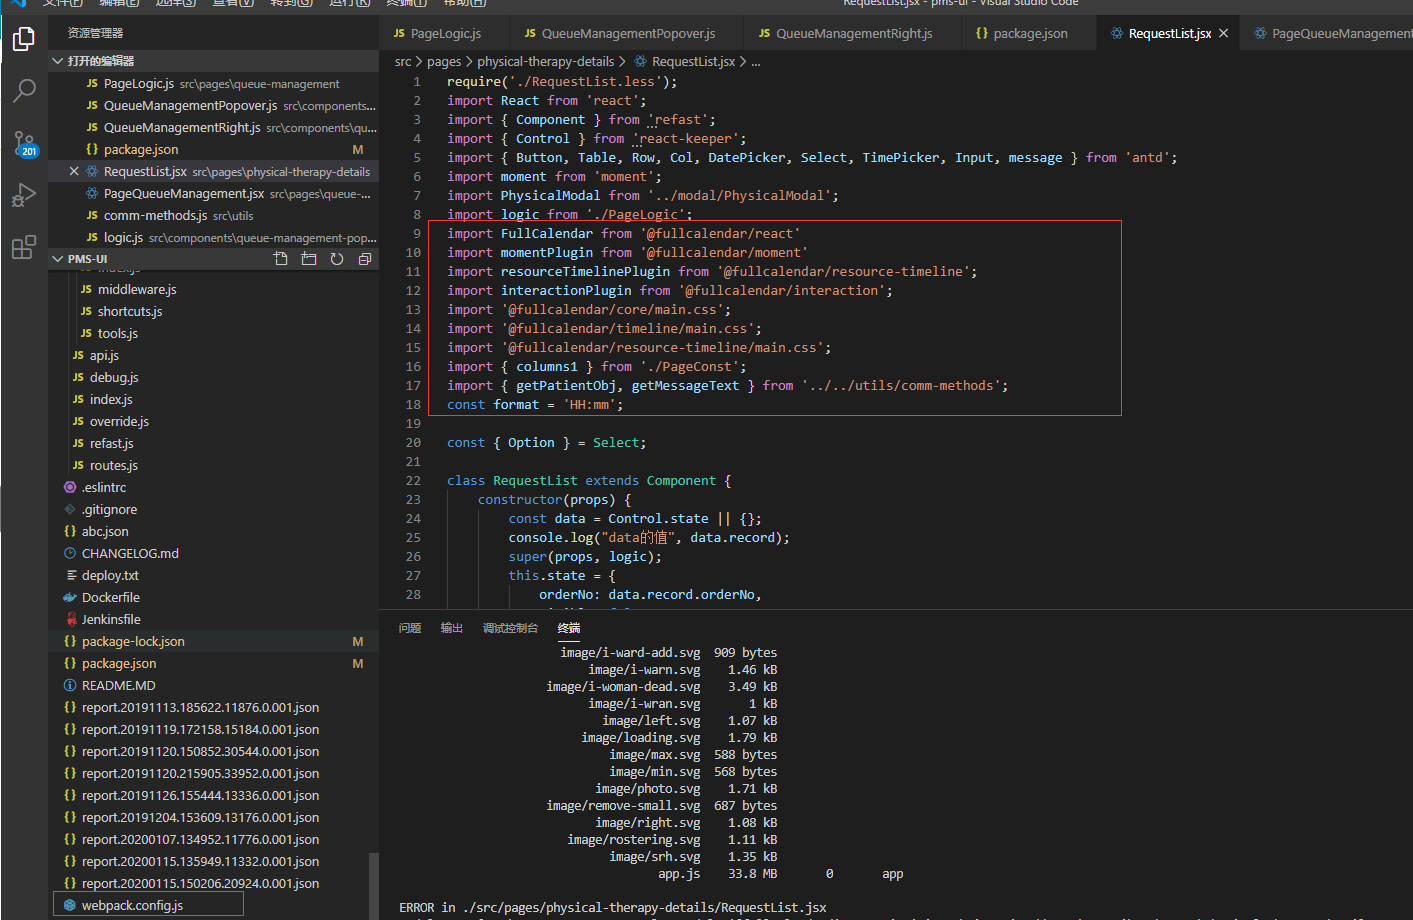This screenshot has width=1413, height=920.
Task: Open middleware.js in file tree
Action: click(213, 290)
